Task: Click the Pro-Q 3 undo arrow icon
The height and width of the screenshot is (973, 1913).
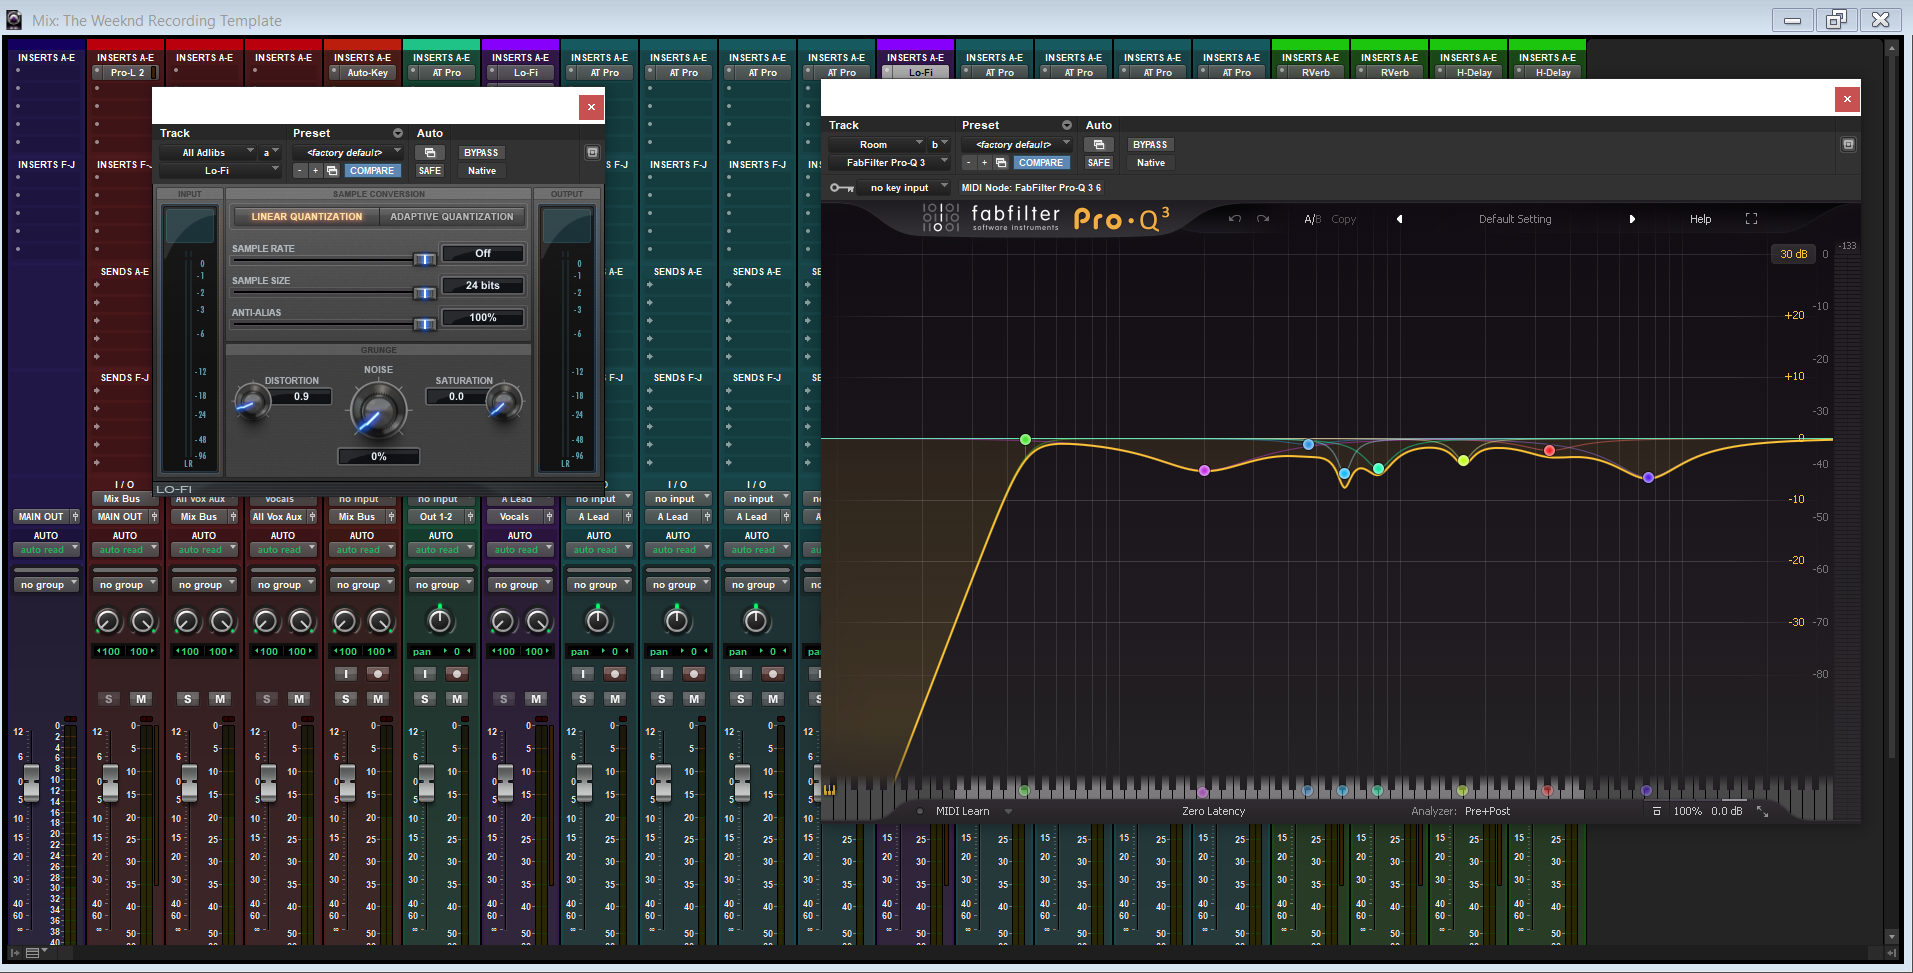Action: coord(1235,219)
